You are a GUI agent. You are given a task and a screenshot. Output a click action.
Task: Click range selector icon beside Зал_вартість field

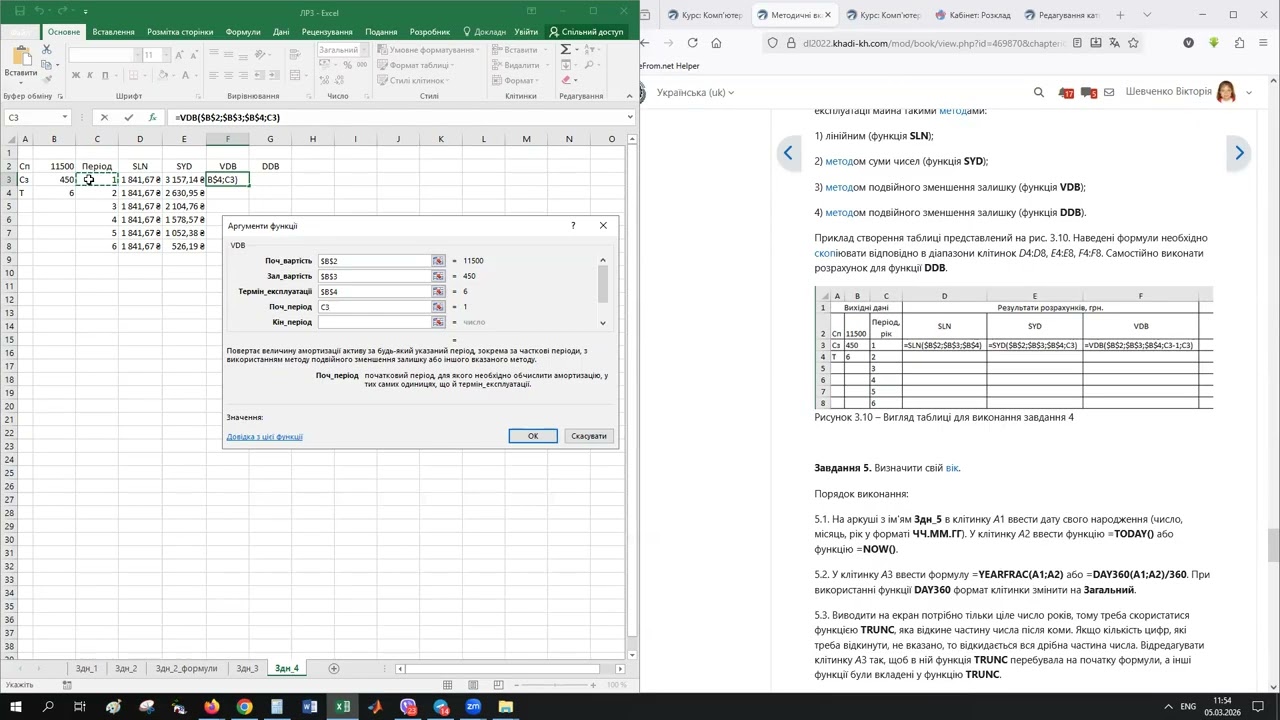[438, 276]
